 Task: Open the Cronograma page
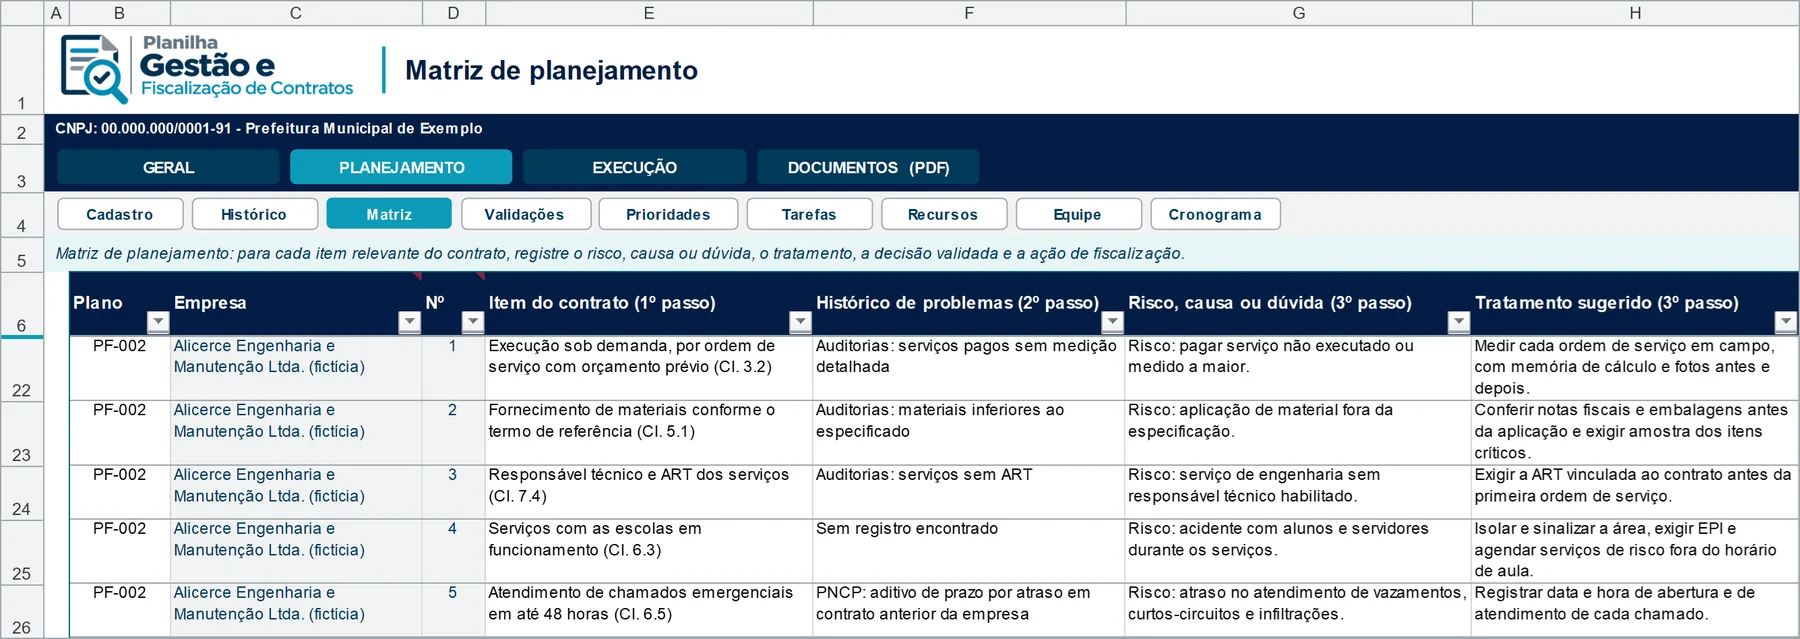[1215, 214]
